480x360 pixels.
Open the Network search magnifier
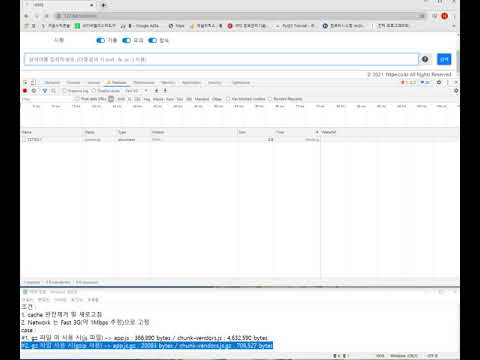click(53, 91)
